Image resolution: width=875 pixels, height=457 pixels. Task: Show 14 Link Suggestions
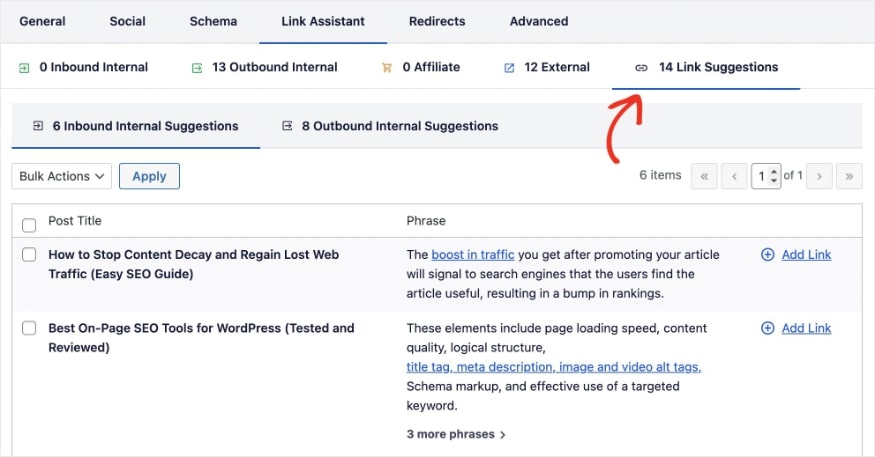(718, 67)
